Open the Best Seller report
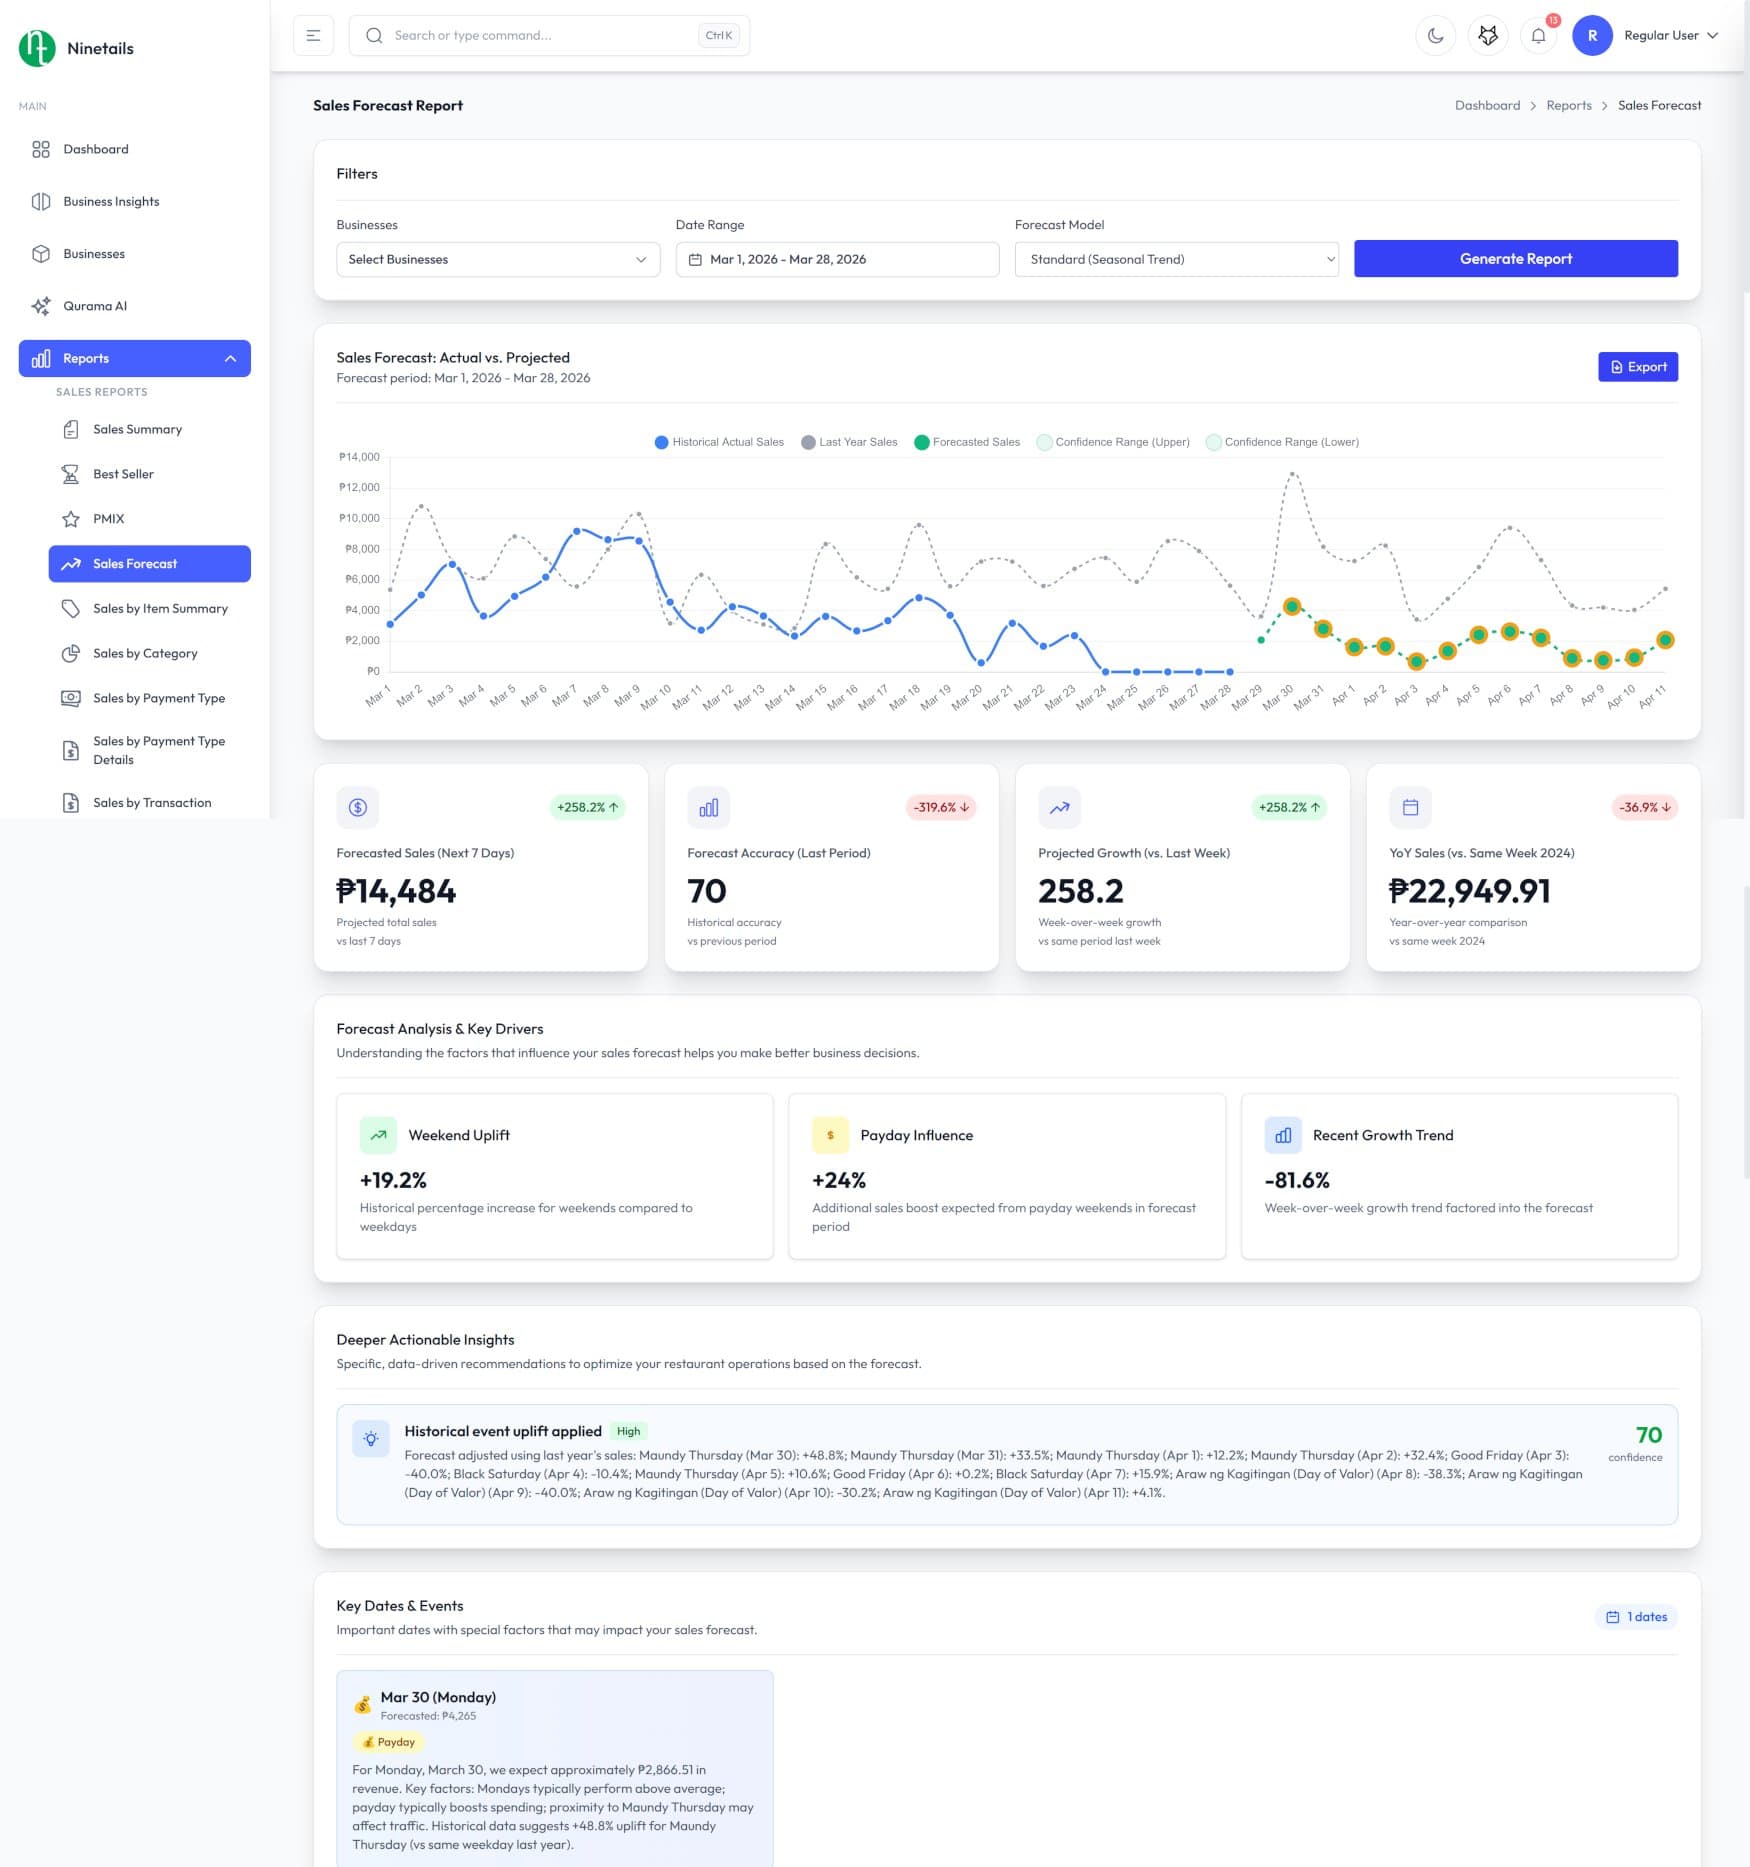 coord(123,474)
